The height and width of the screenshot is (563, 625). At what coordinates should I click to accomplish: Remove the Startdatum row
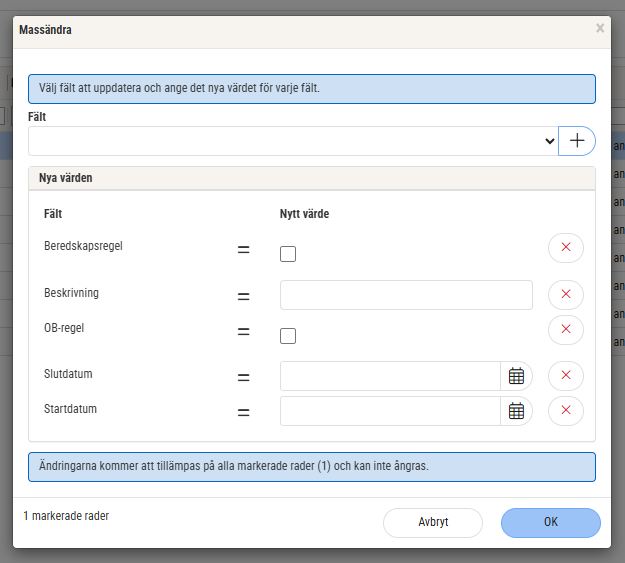[x=565, y=410]
